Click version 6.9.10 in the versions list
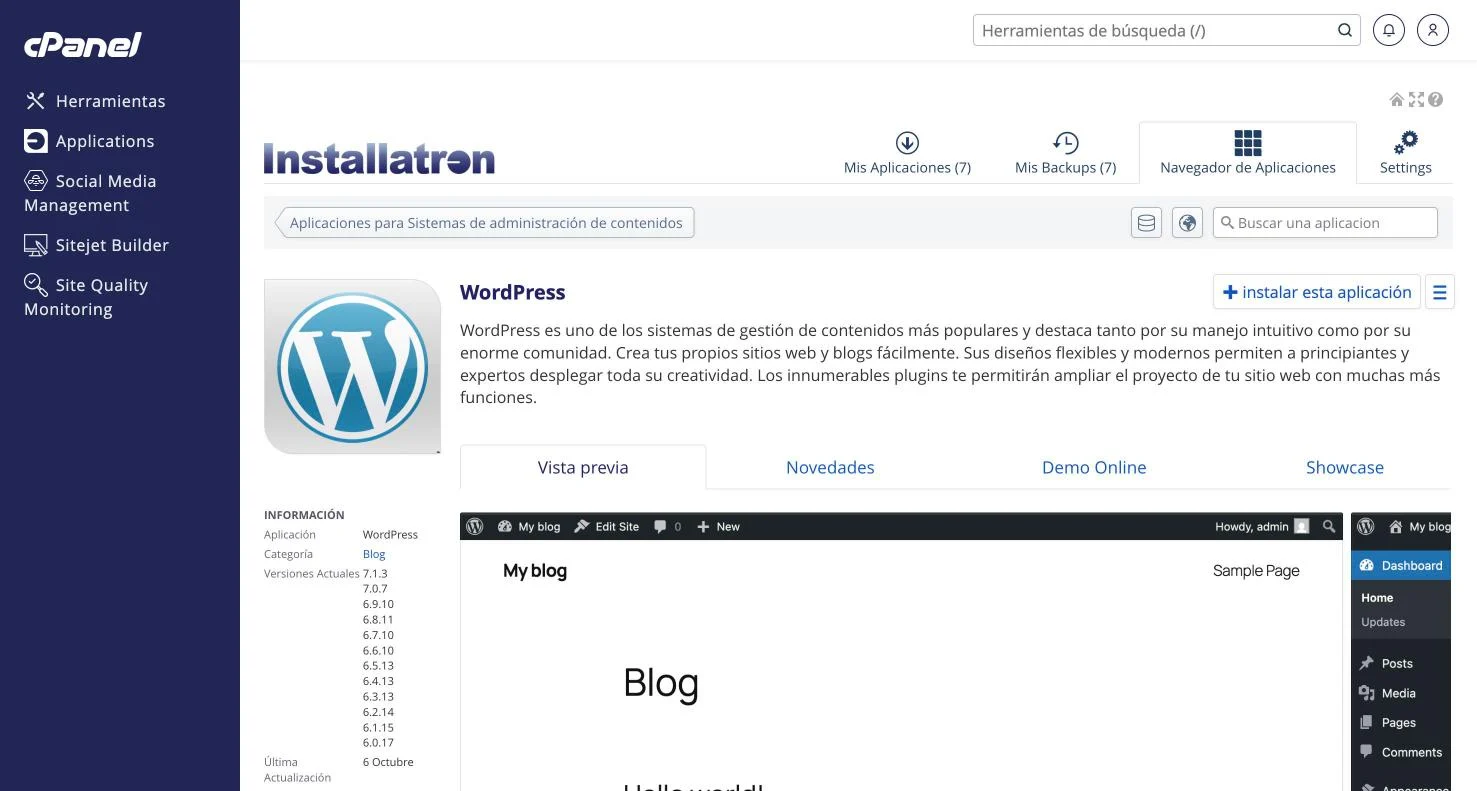The image size is (1477, 791). 378,604
